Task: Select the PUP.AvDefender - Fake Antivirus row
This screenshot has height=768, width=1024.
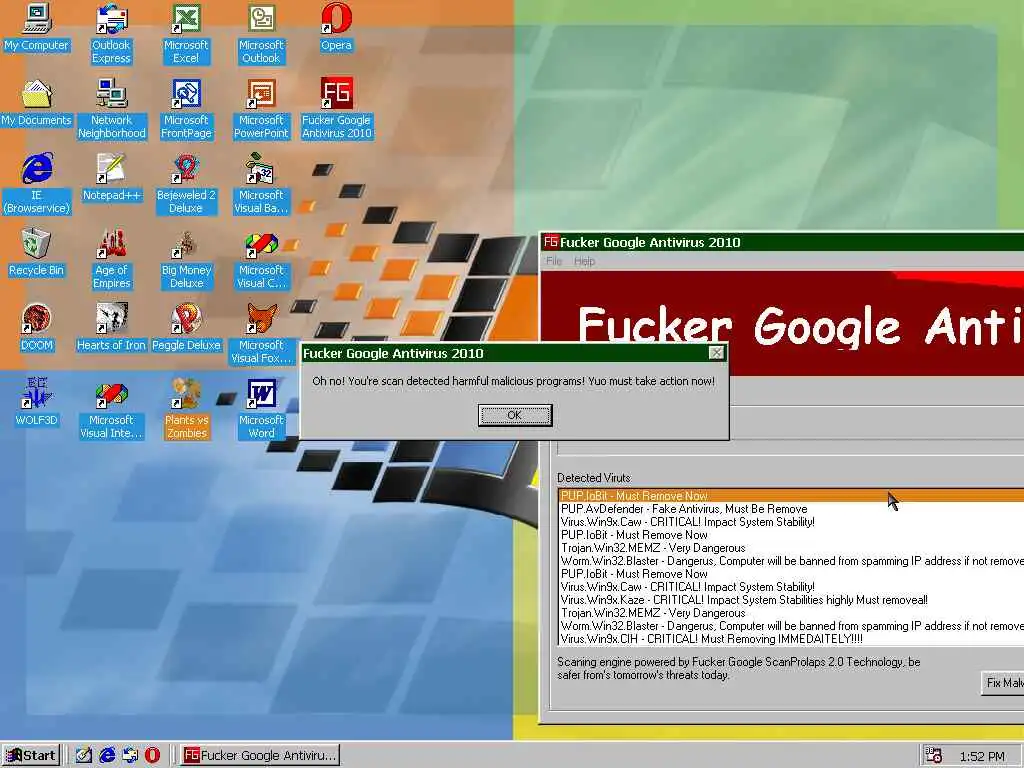Action: 791,509
